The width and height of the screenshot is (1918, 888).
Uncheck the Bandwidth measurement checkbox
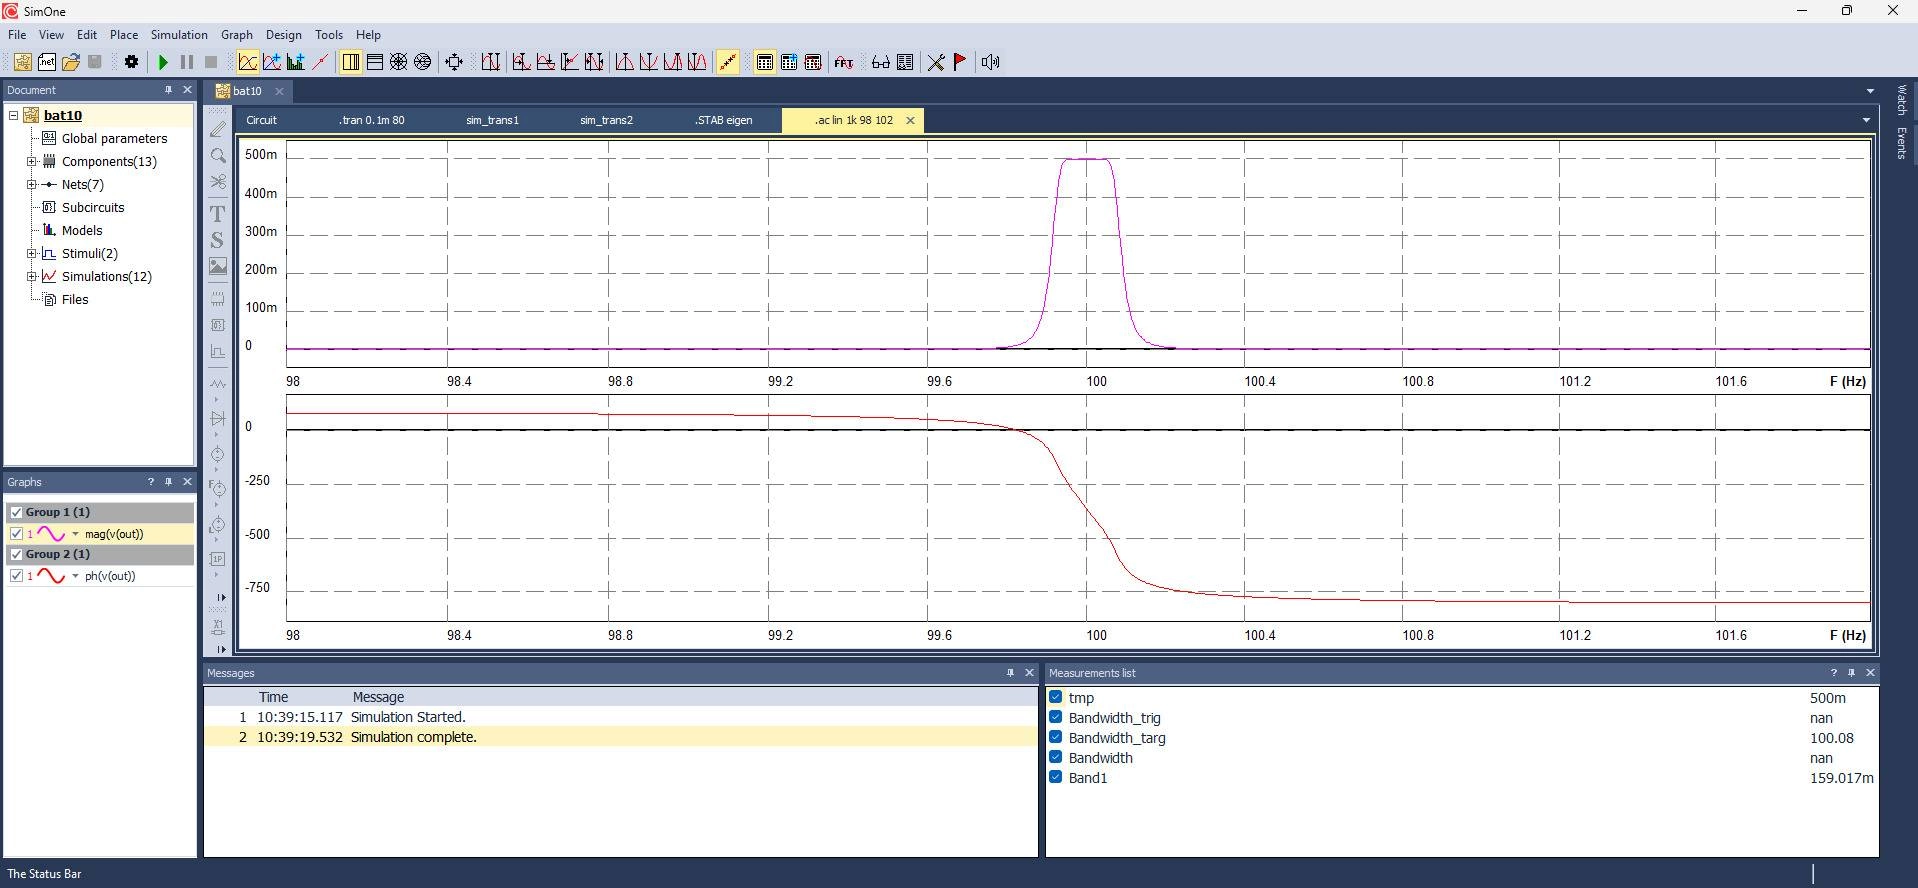pyautogui.click(x=1056, y=757)
